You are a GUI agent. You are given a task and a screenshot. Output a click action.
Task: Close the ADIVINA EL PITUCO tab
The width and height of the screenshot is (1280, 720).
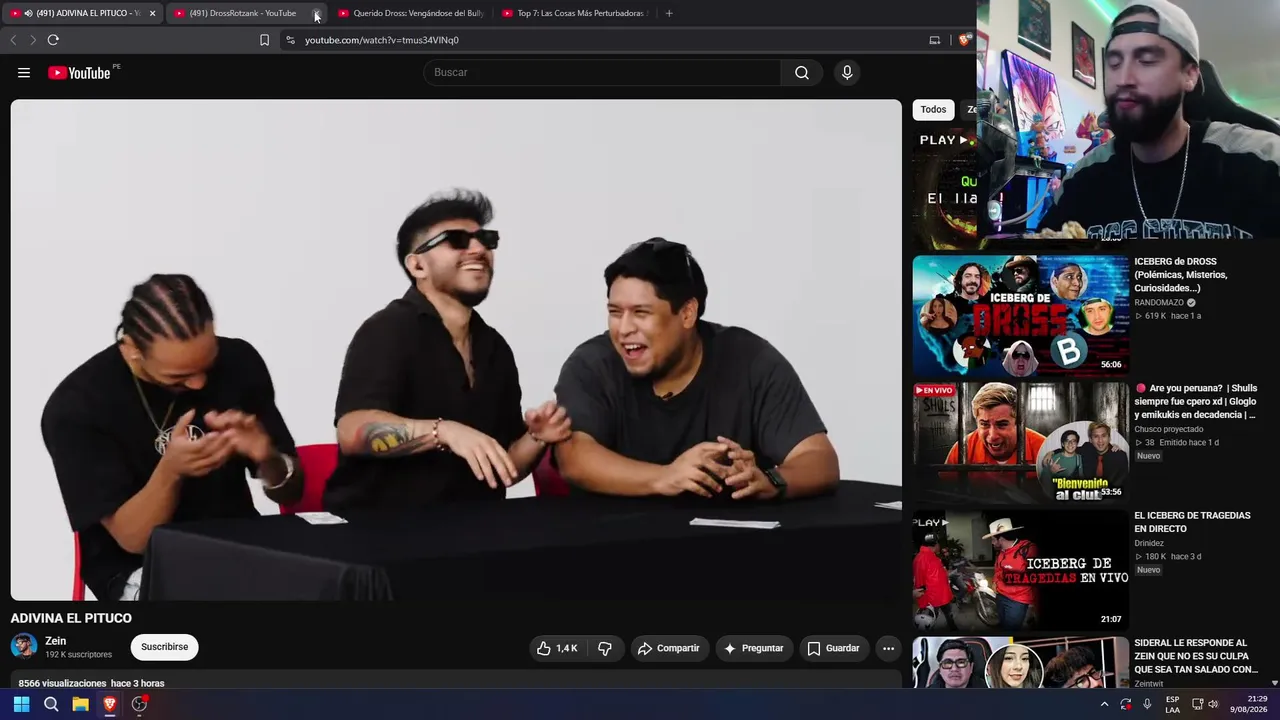(x=152, y=13)
